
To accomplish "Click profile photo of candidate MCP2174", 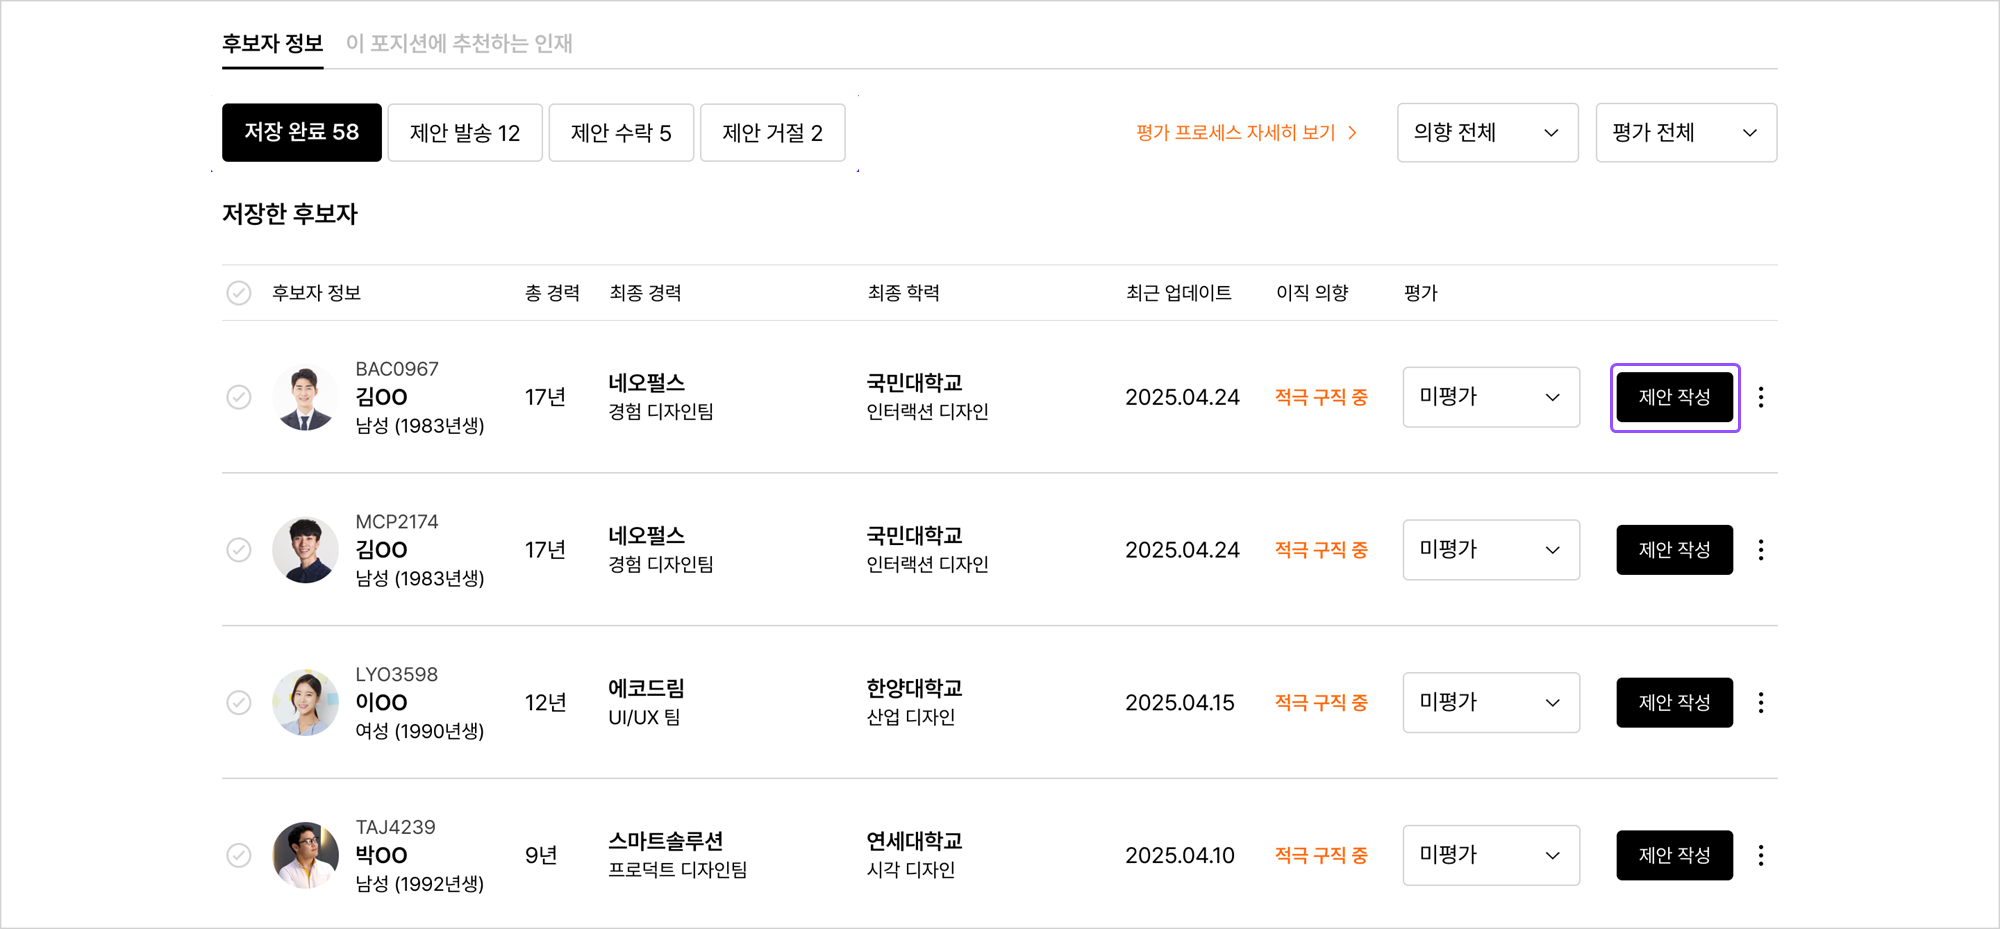I will (x=305, y=550).
